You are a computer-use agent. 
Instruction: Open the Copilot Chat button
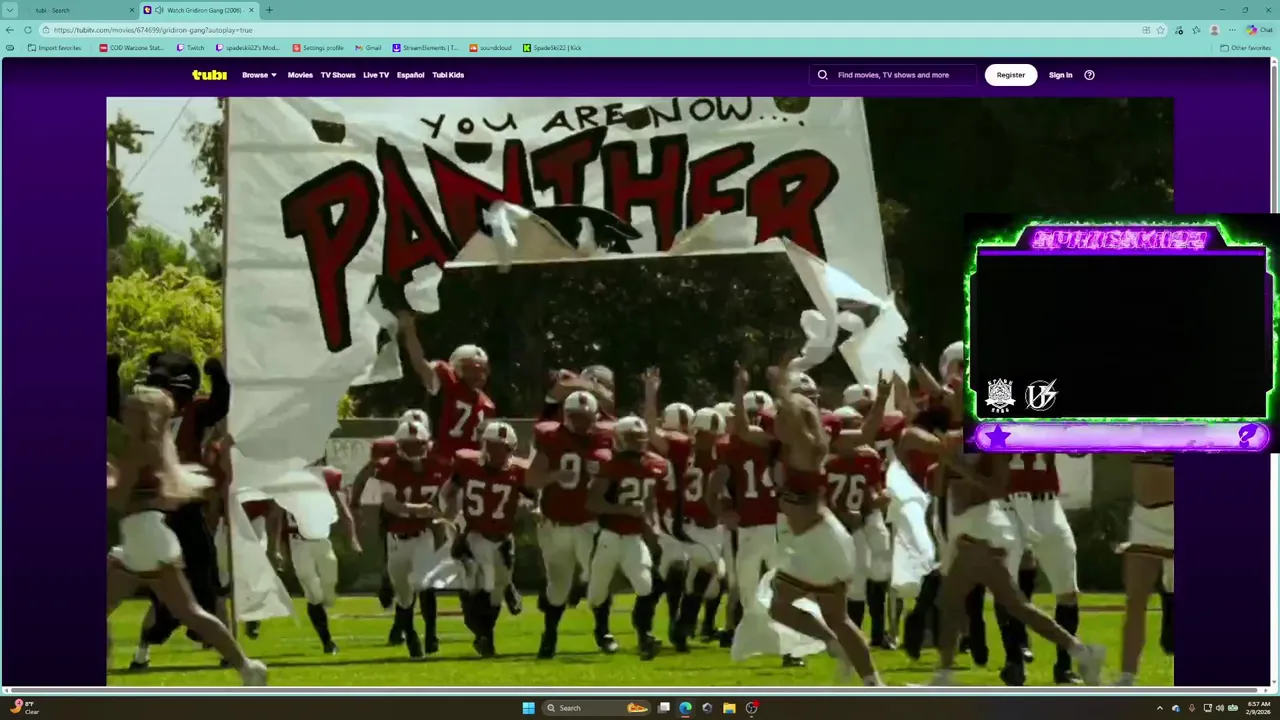1259,30
